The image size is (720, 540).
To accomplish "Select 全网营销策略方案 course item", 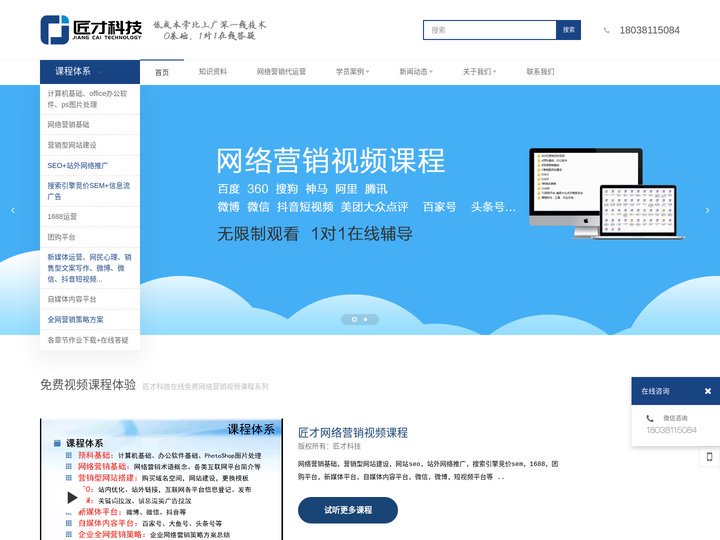I will tap(90, 320).
